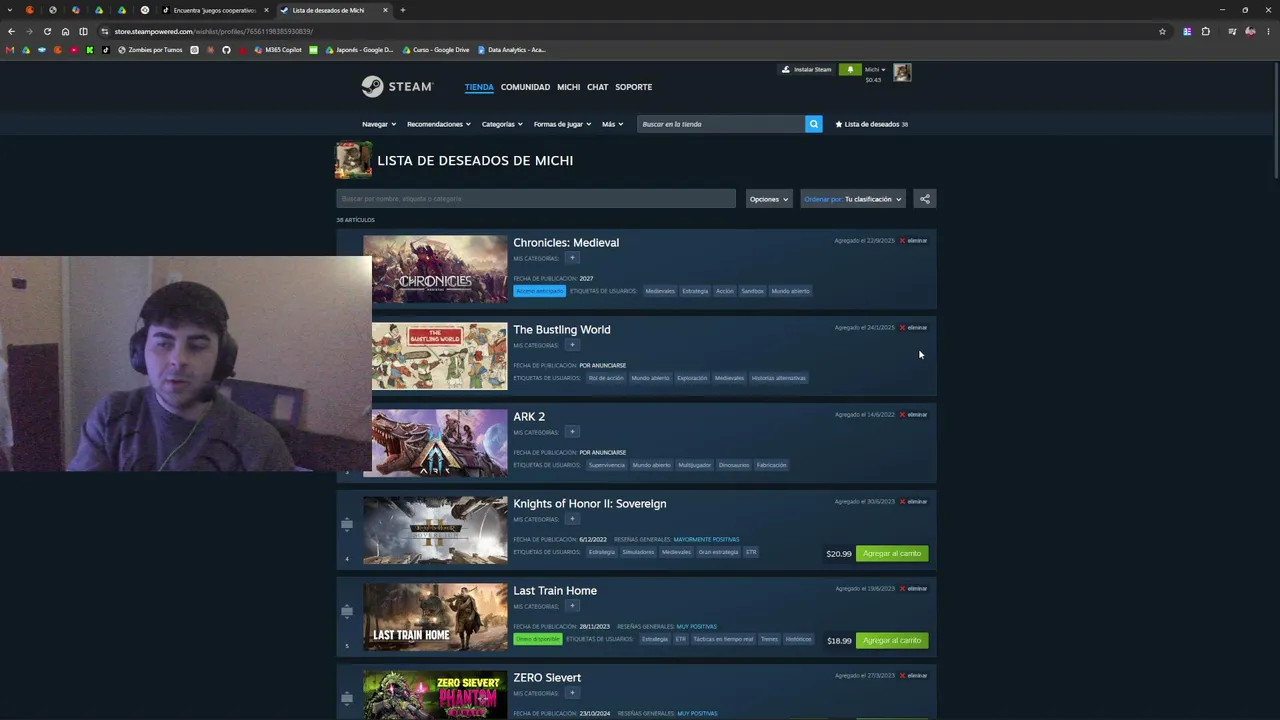
Task: Click the Steam logo in the header
Action: [396, 87]
